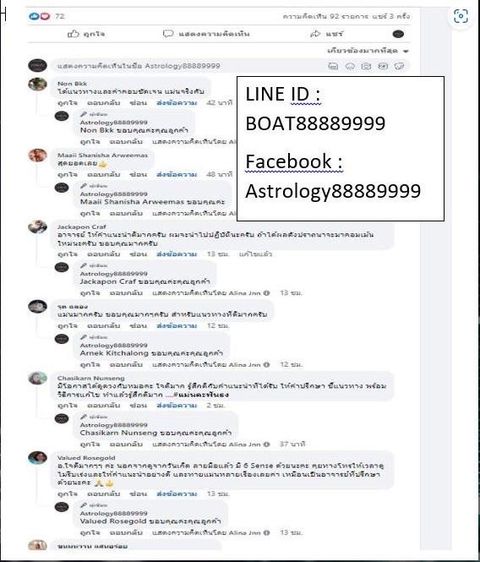The height and width of the screenshot is (562, 480).
Task: Click the thumbs-up Like button on post
Action: click(x=86, y=34)
